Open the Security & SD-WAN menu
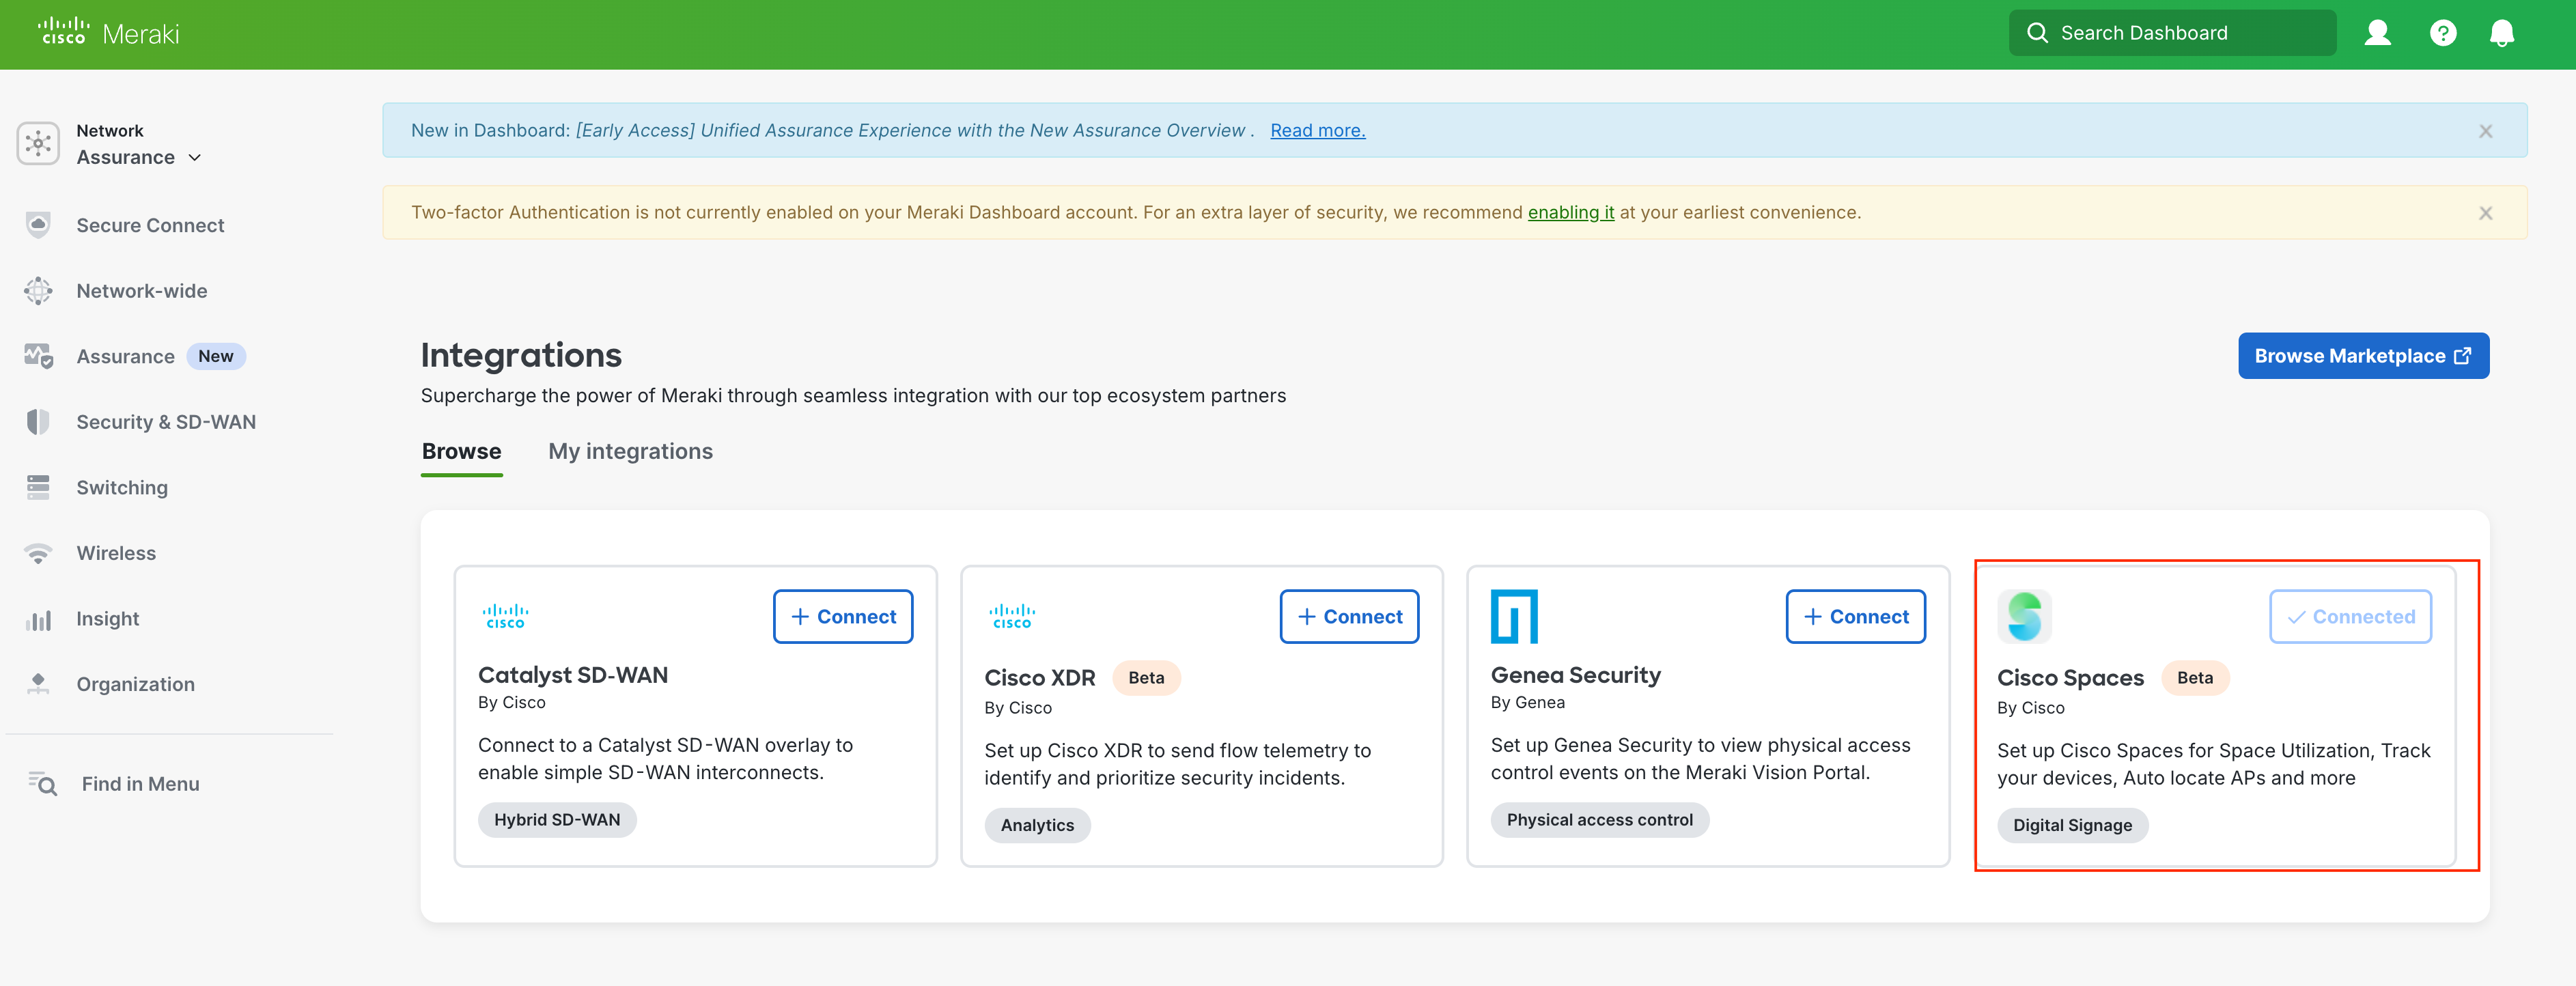The height and width of the screenshot is (986, 2576). 165,422
